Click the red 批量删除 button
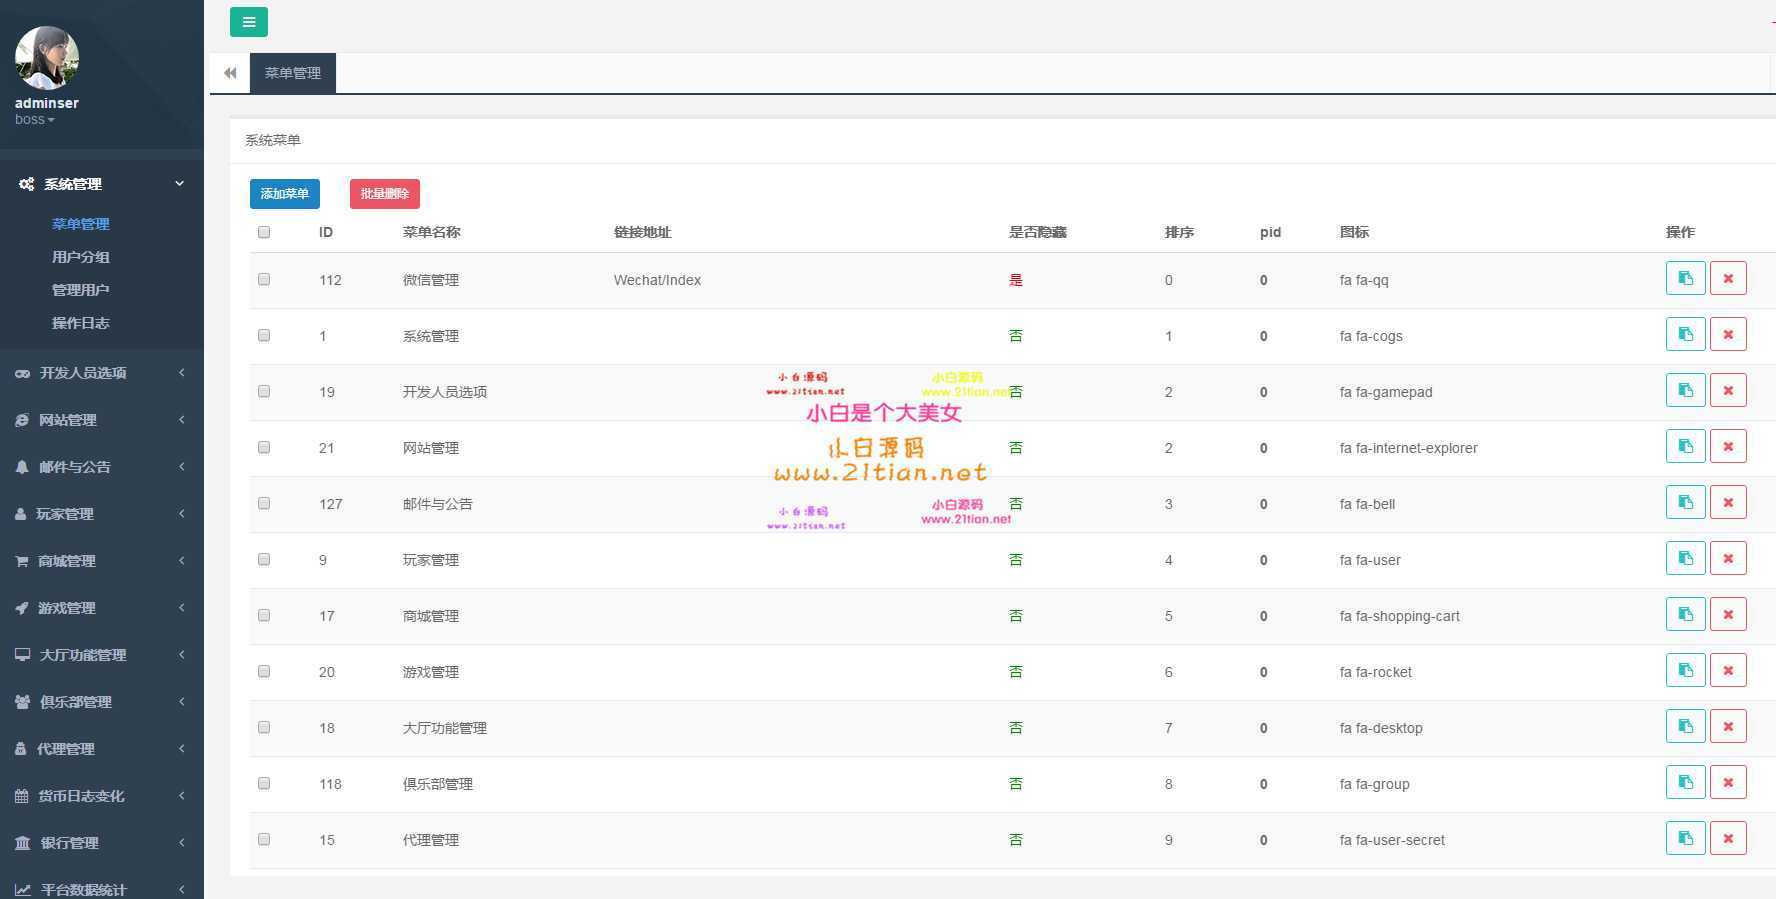 (x=384, y=194)
